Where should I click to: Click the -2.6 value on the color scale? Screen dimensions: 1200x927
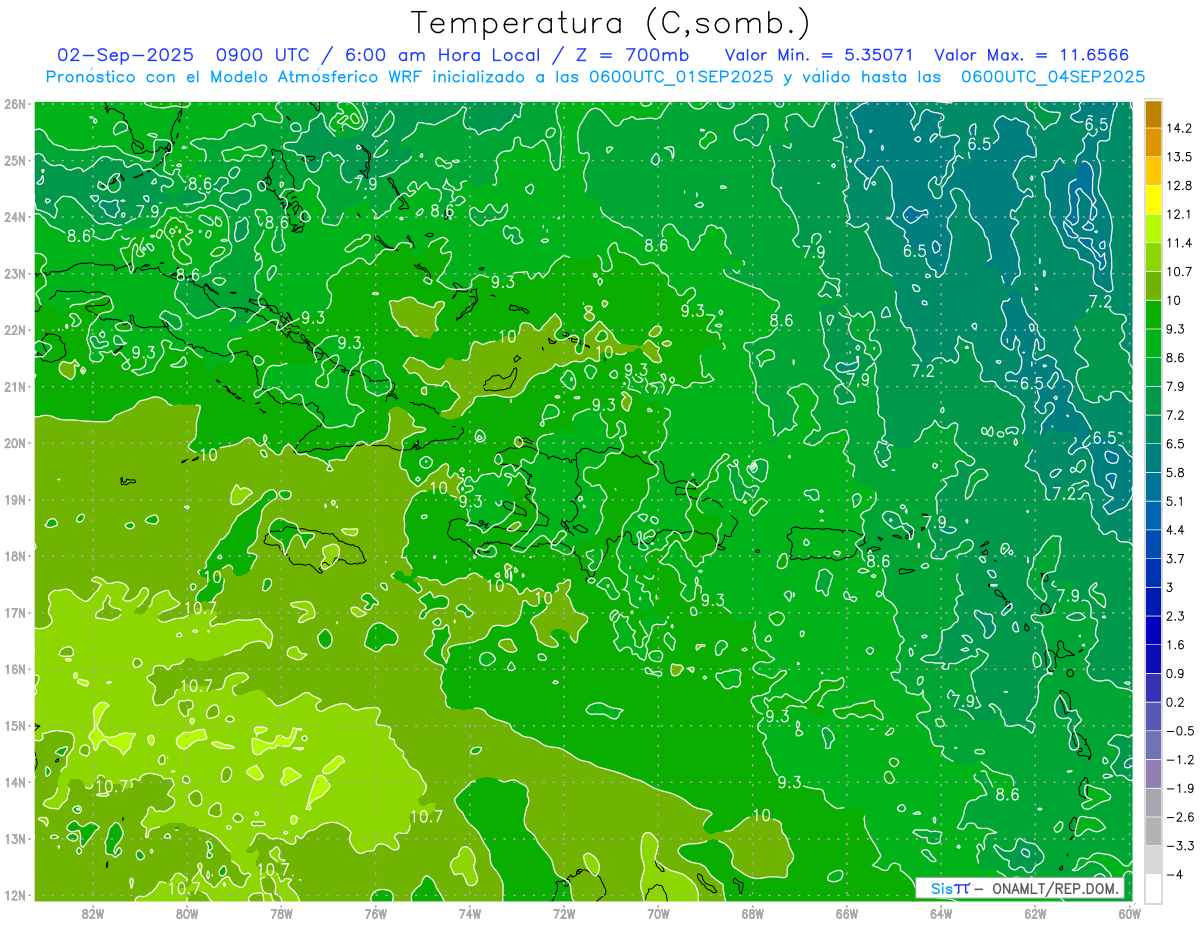(1180, 817)
